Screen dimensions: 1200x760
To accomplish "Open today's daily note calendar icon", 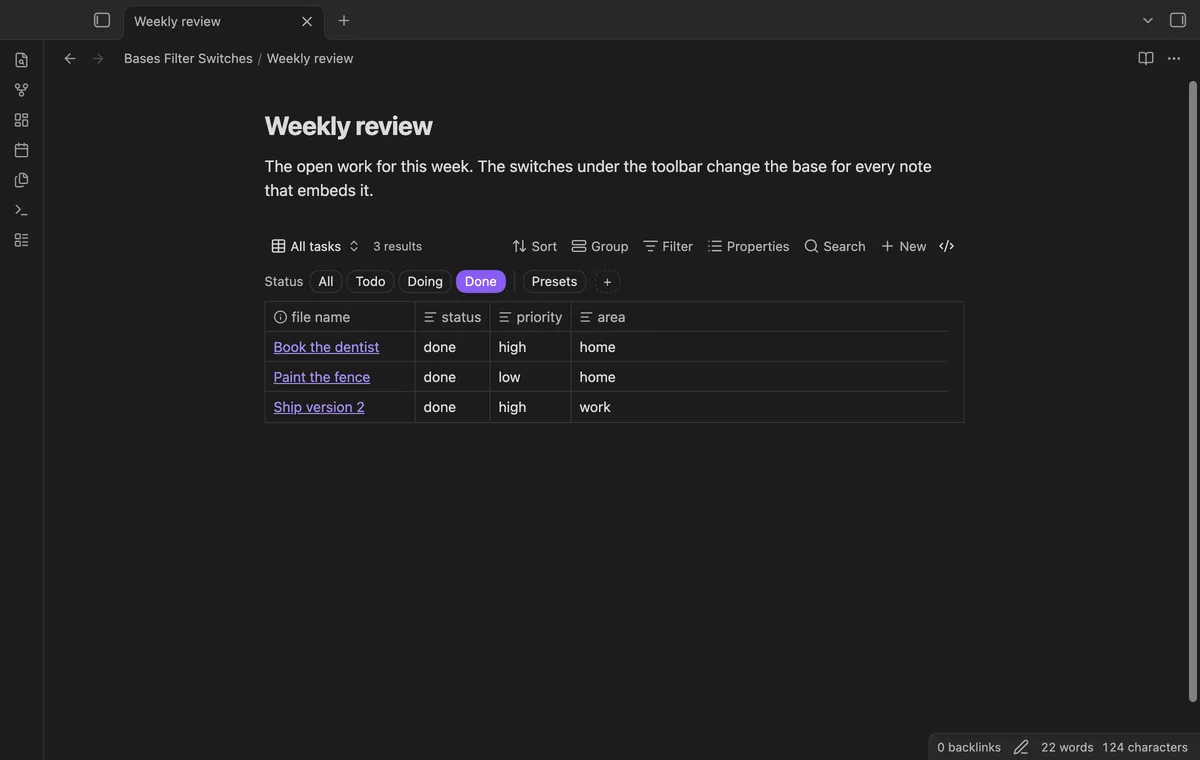I will [21, 150].
